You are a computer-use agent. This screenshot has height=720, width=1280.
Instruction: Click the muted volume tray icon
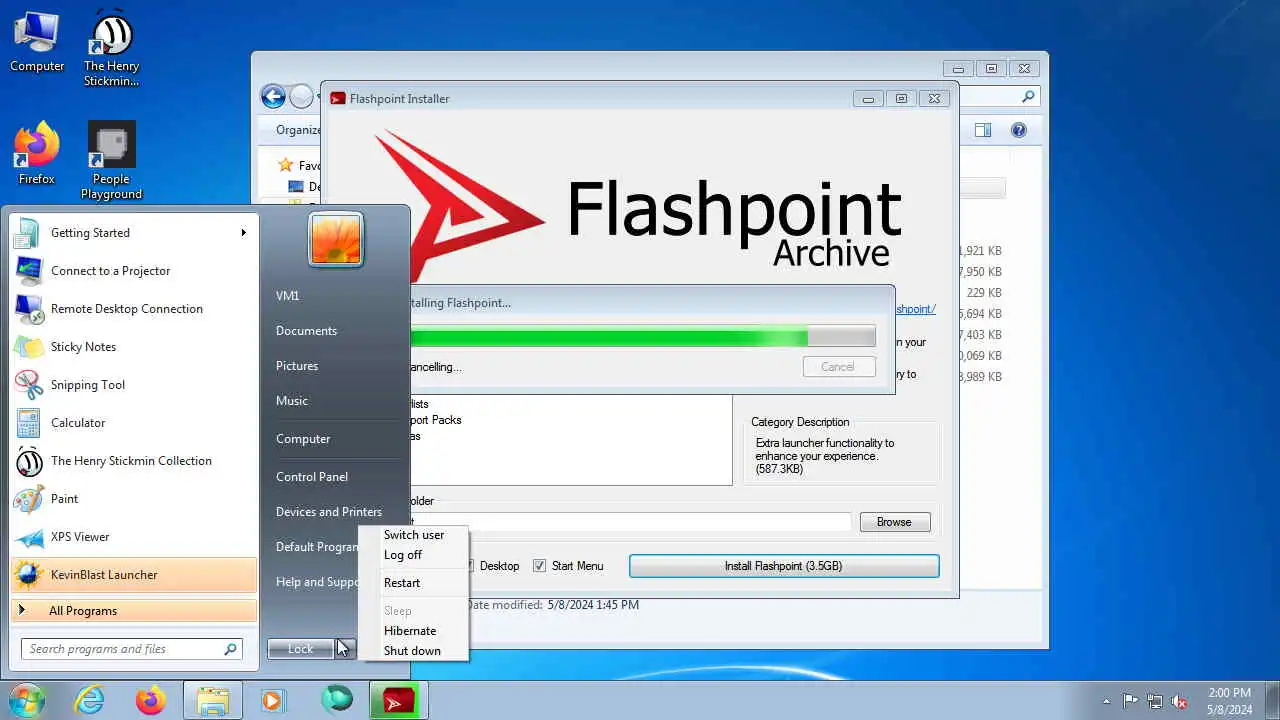coord(1180,701)
